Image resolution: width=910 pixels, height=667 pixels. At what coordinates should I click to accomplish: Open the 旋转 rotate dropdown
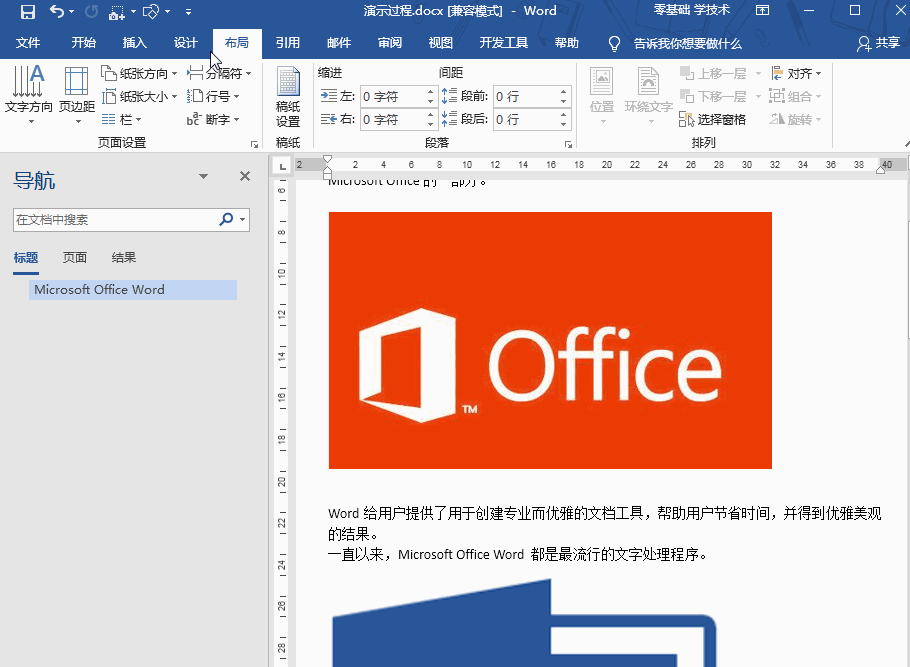[796, 120]
